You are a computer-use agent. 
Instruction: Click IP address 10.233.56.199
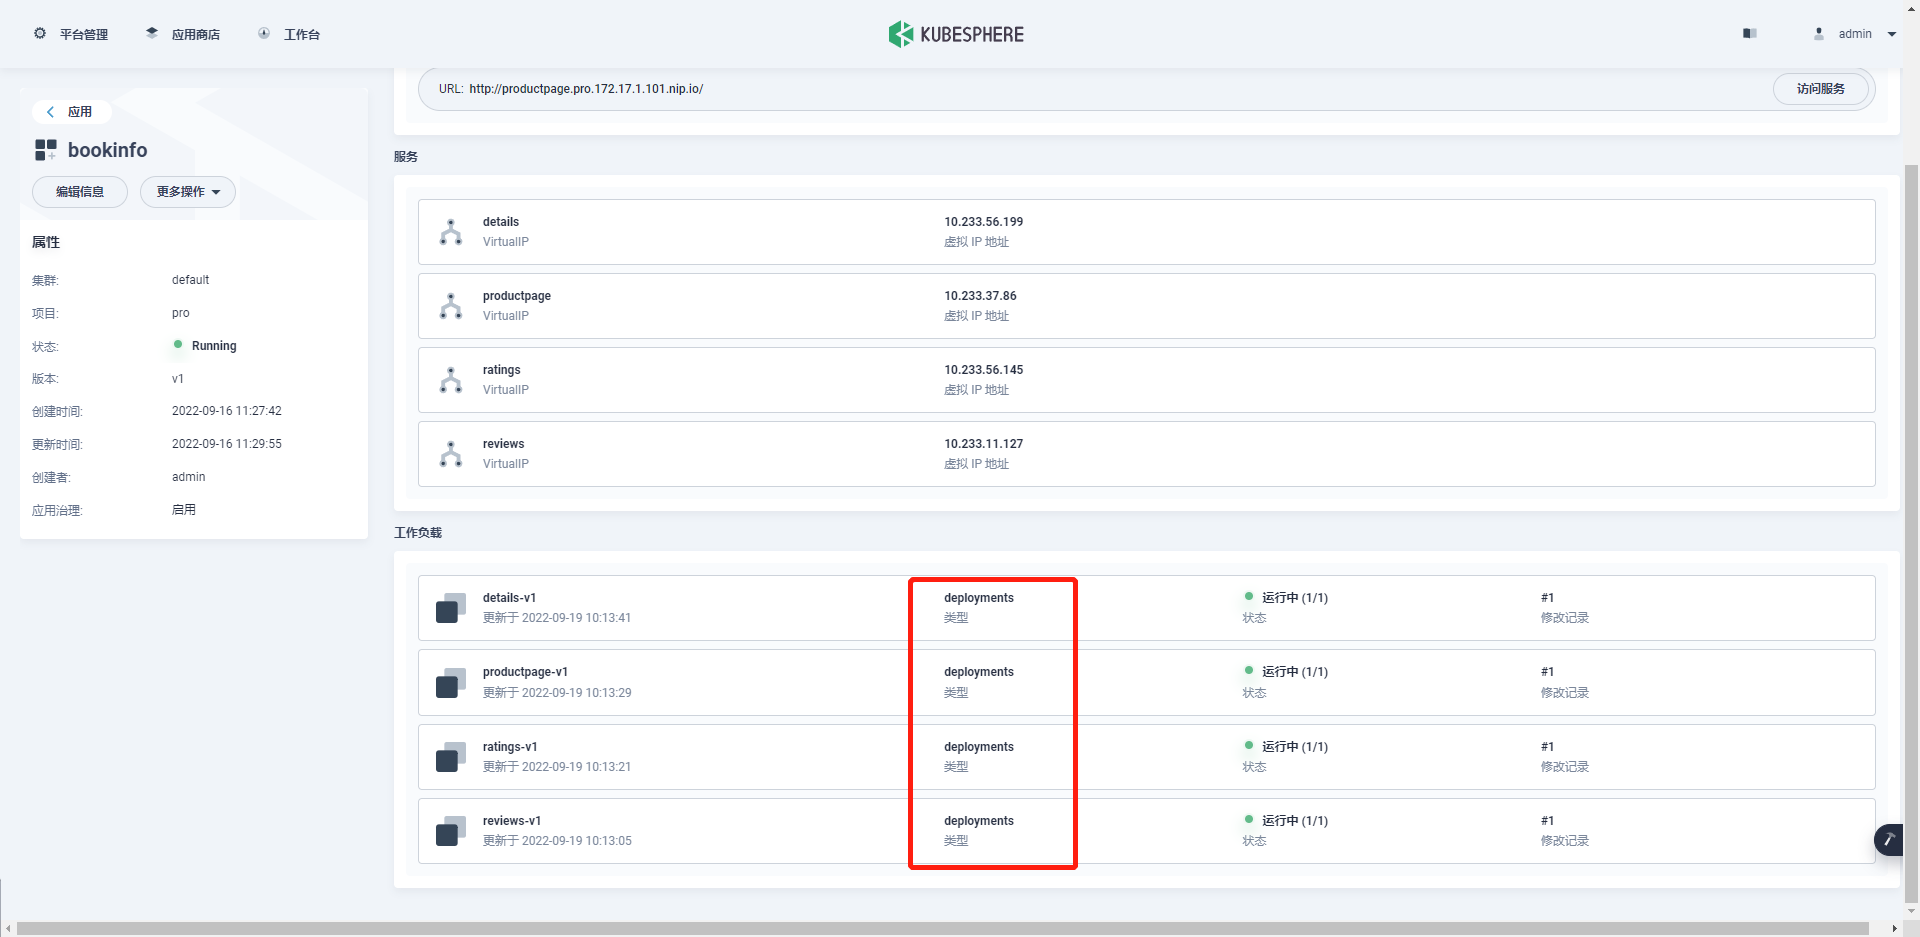(x=984, y=222)
